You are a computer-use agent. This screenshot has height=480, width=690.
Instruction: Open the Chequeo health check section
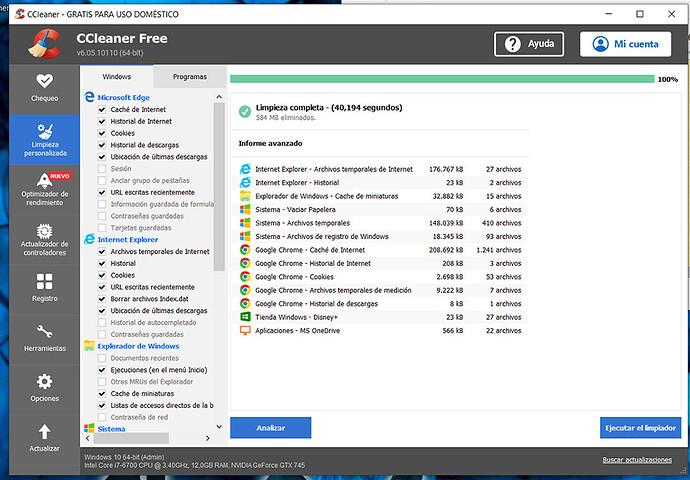pyautogui.click(x=44, y=88)
